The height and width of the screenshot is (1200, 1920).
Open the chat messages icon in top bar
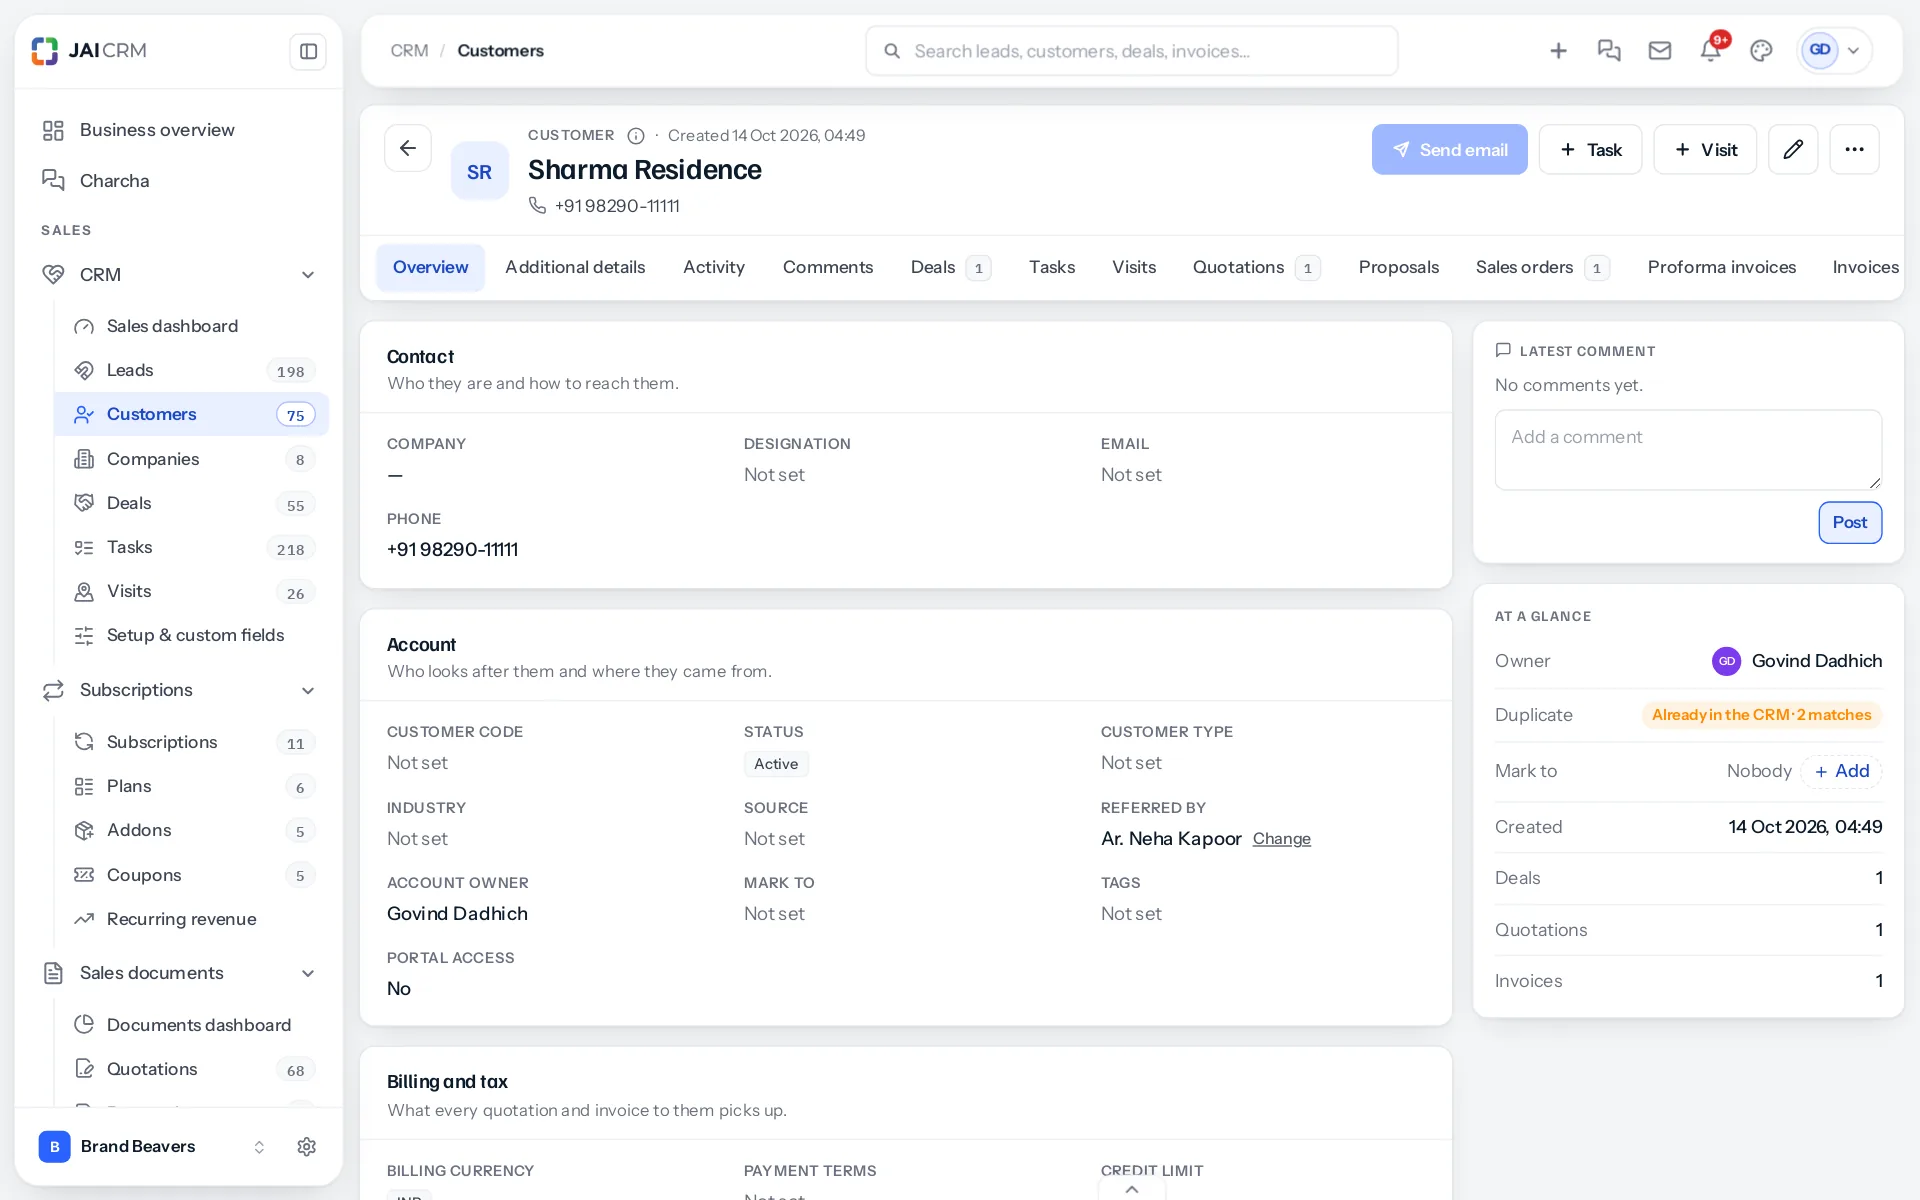tap(1609, 51)
